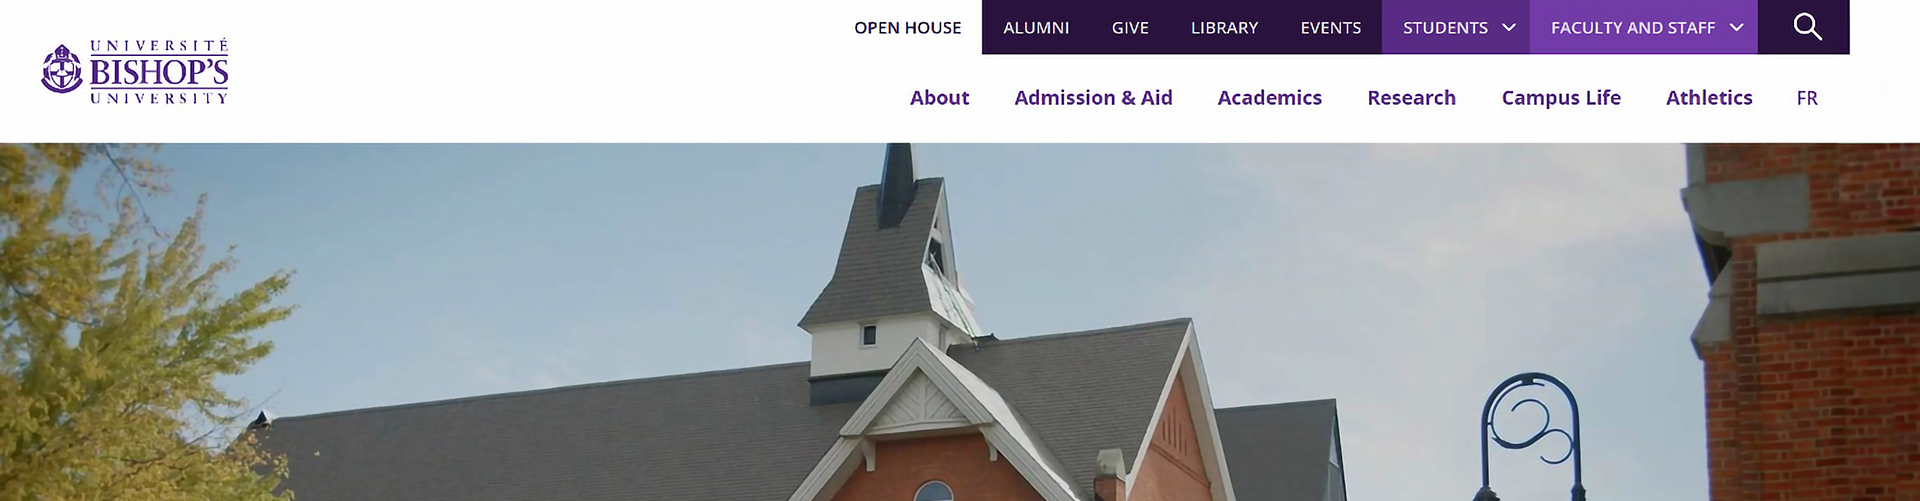Click the Bishop's University crest logo

click(62, 70)
